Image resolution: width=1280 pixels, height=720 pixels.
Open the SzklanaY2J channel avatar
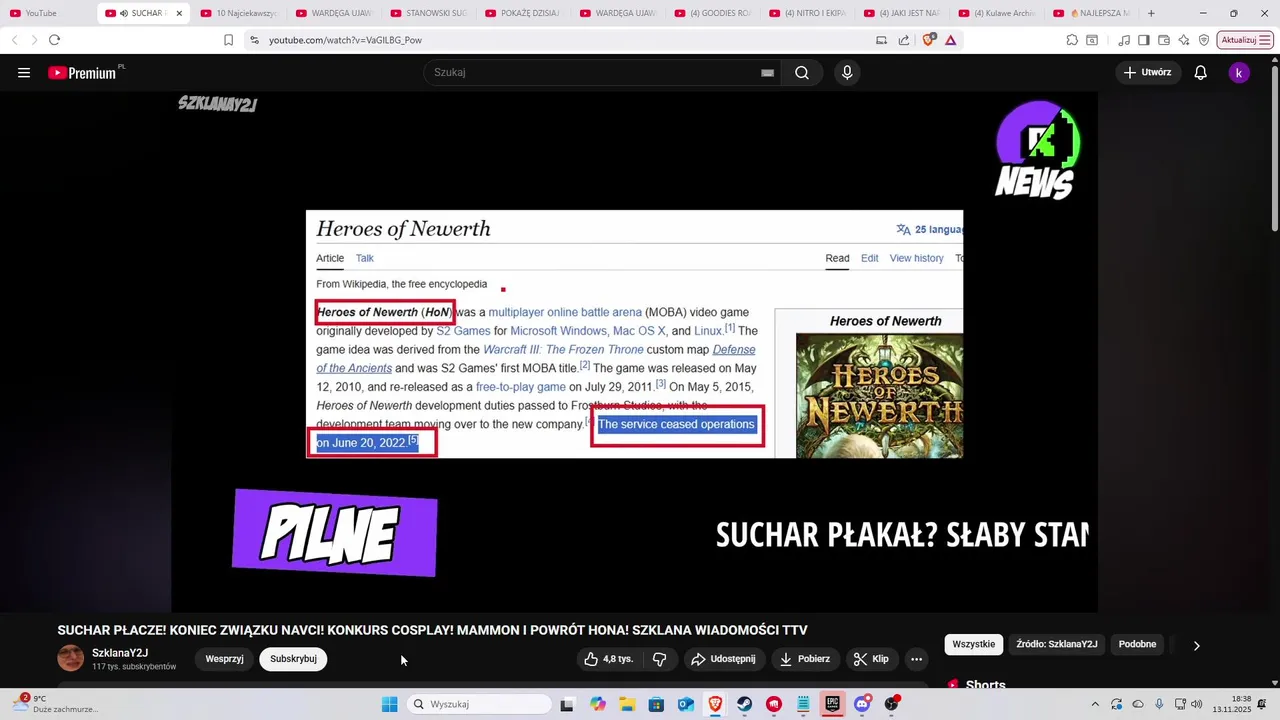[x=71, y=658]
